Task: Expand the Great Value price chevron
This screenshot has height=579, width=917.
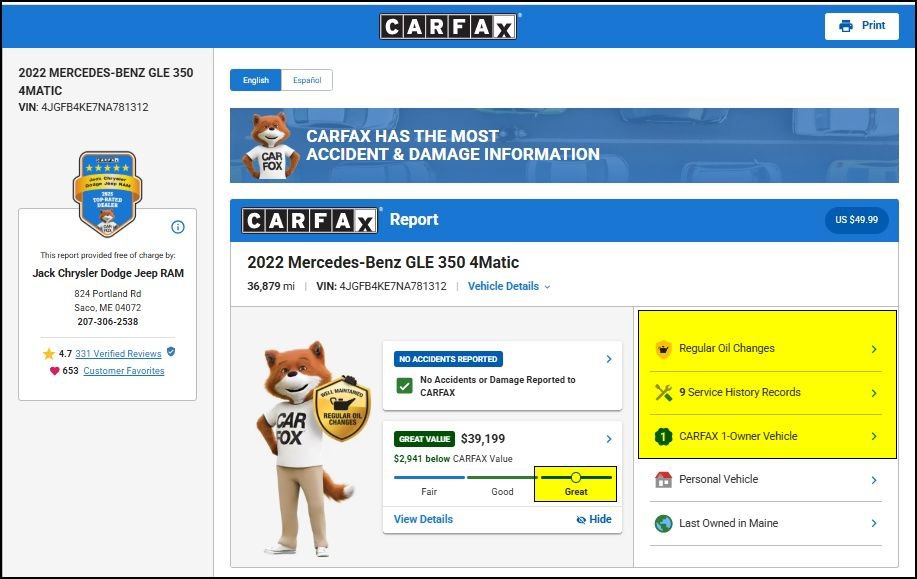Action: tap(609, 439)
